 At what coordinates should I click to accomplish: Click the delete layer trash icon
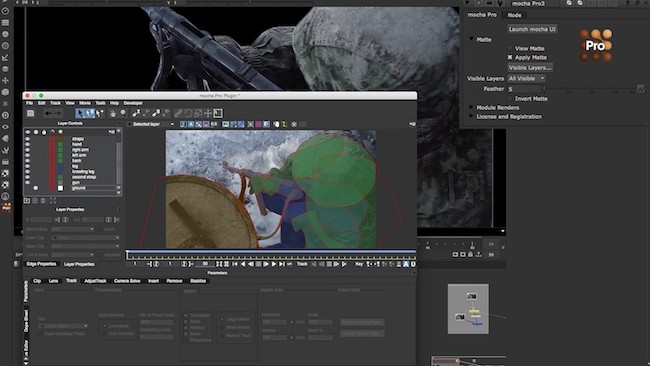[43, 201]
